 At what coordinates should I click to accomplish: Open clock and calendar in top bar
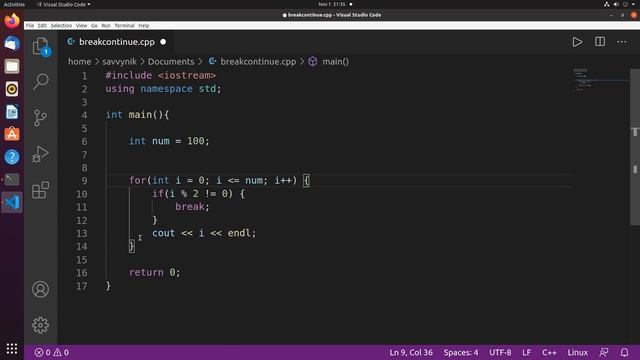pos(332,4)
